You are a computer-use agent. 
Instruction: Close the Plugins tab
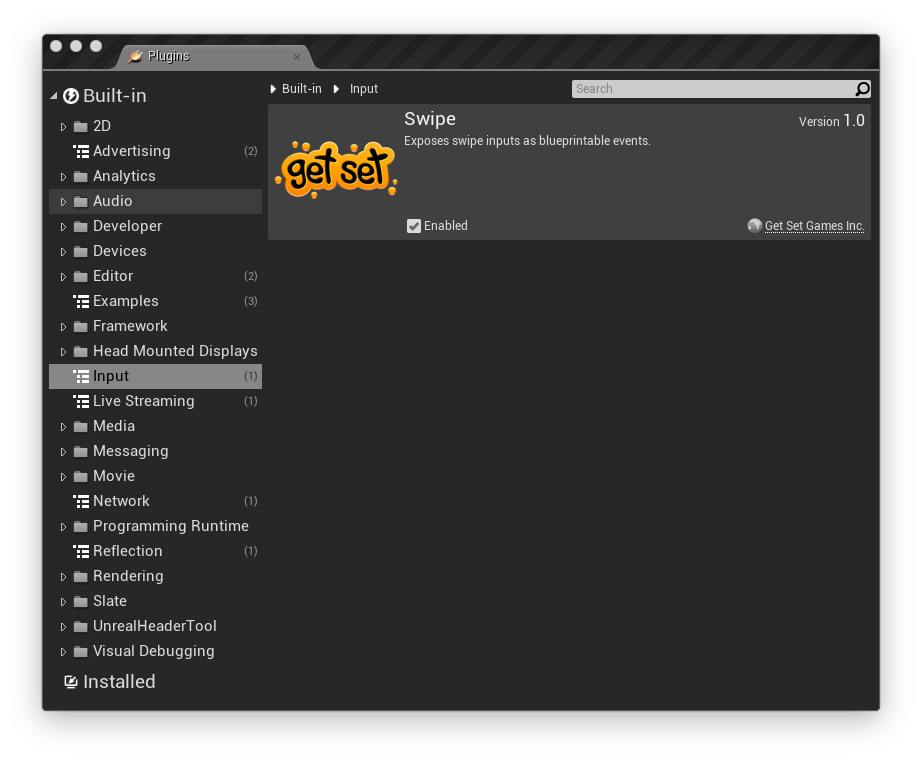(297, 56)
